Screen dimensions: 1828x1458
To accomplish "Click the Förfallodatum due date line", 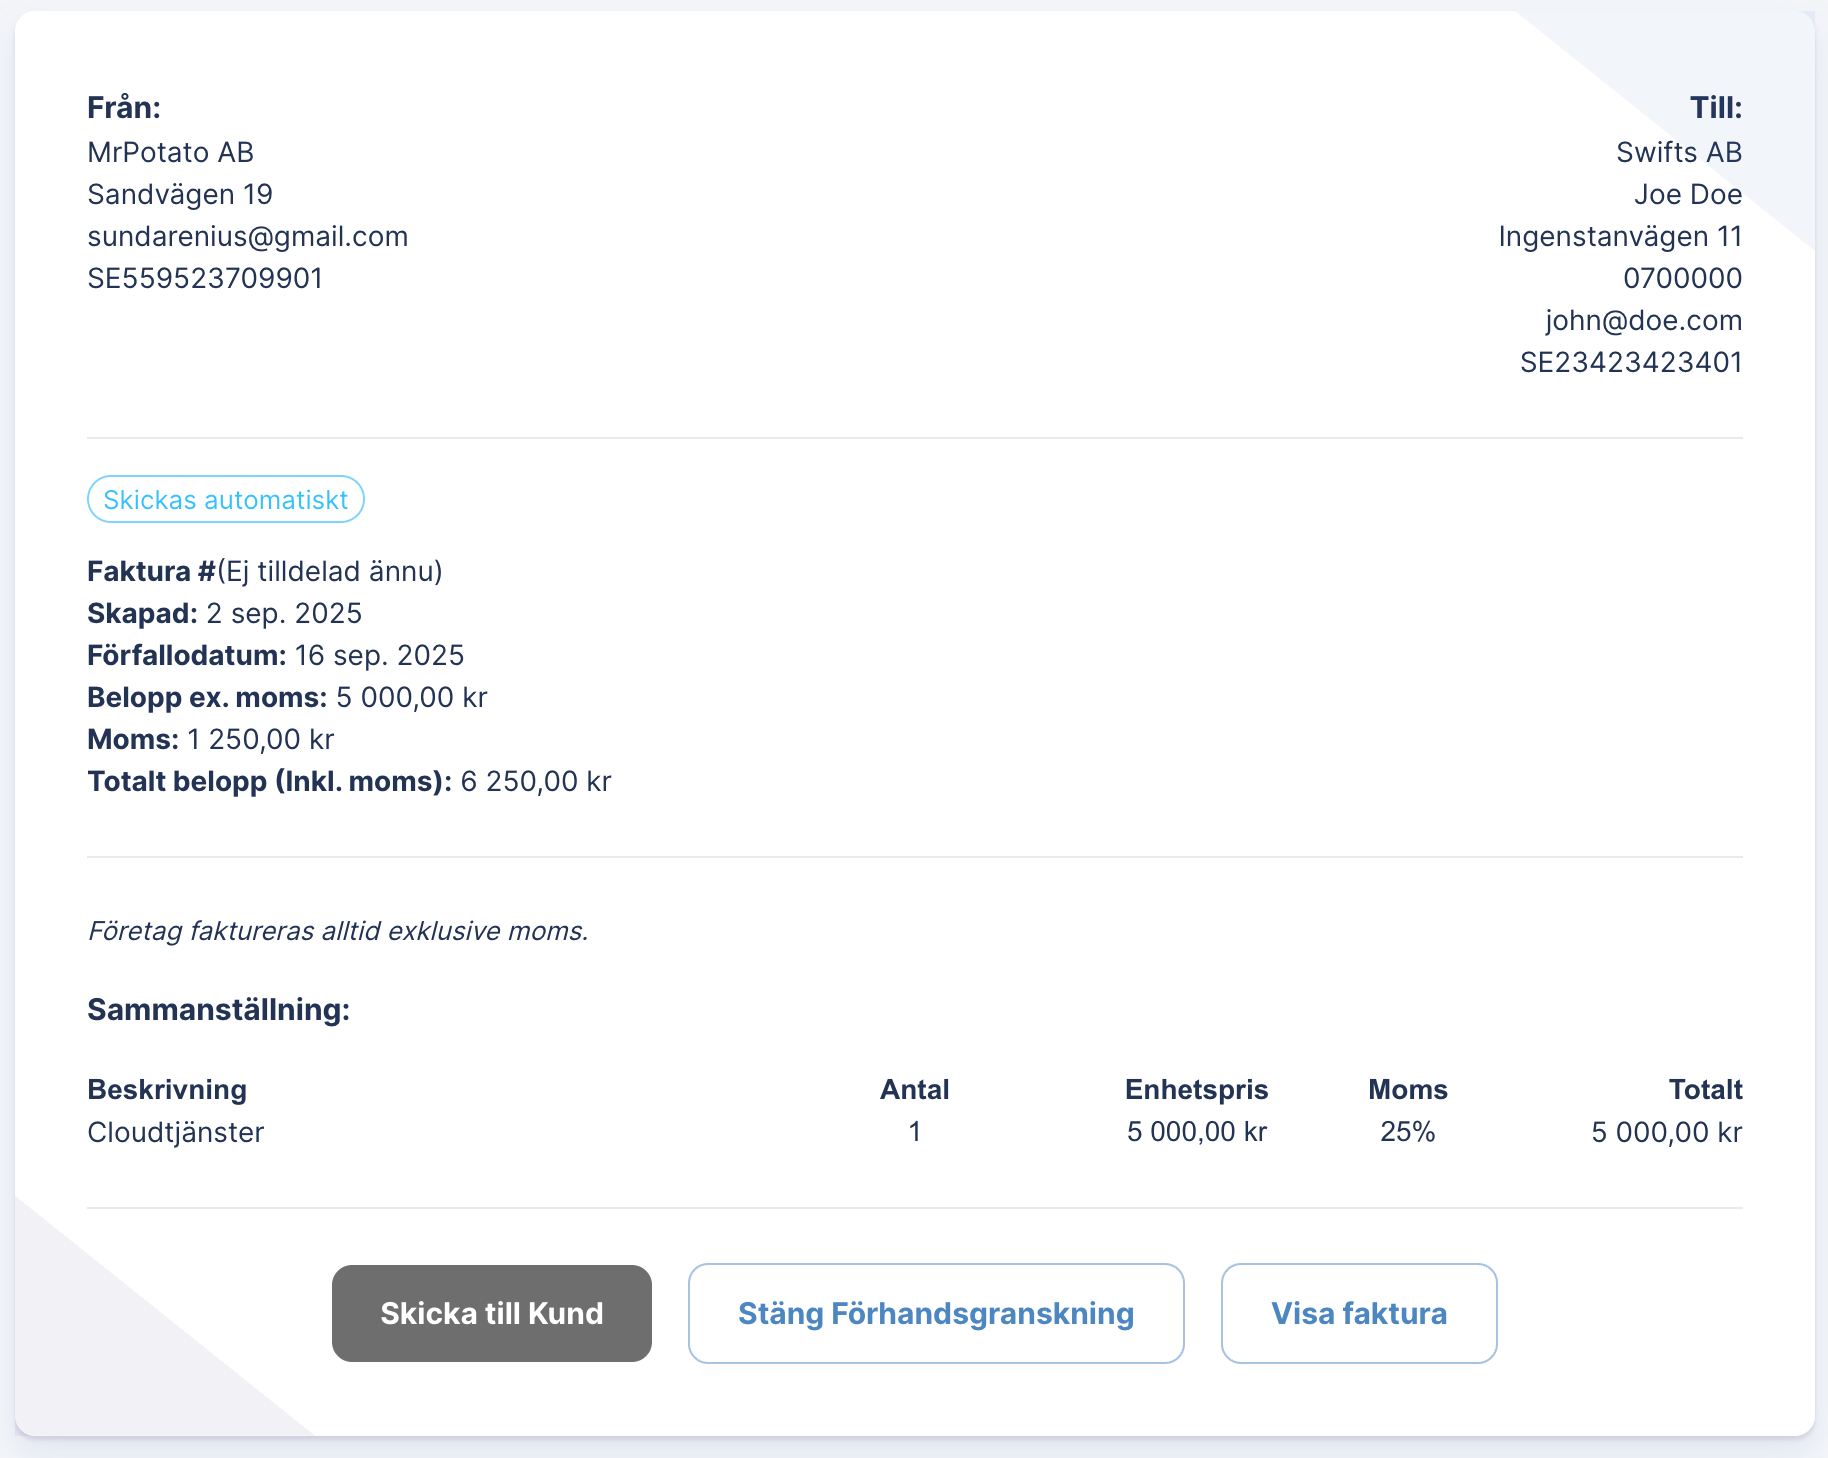I will pyautogui.click(x=276, y=656).
